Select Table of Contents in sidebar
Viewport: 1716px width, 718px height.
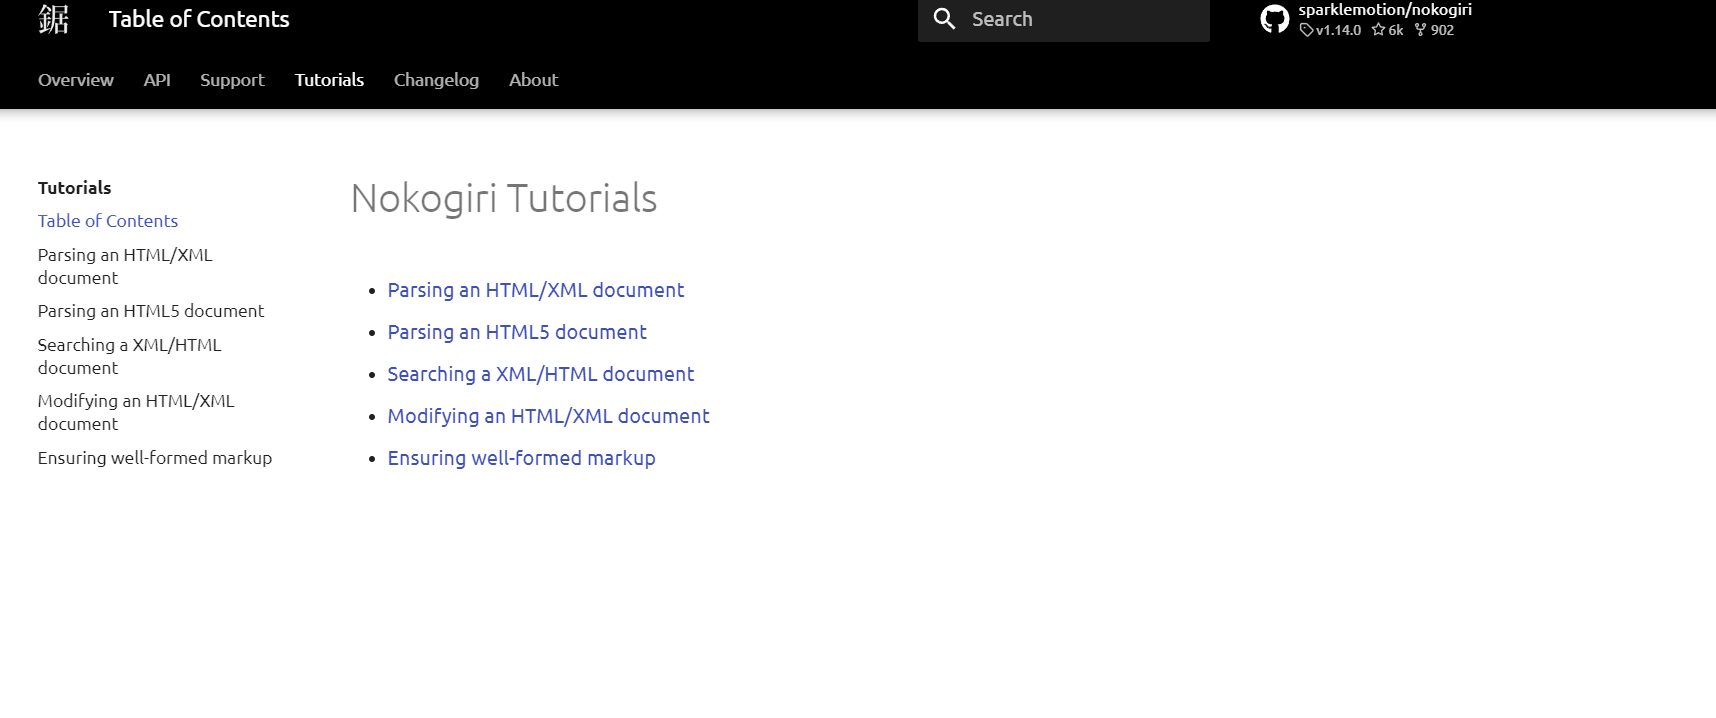[108, 221]
